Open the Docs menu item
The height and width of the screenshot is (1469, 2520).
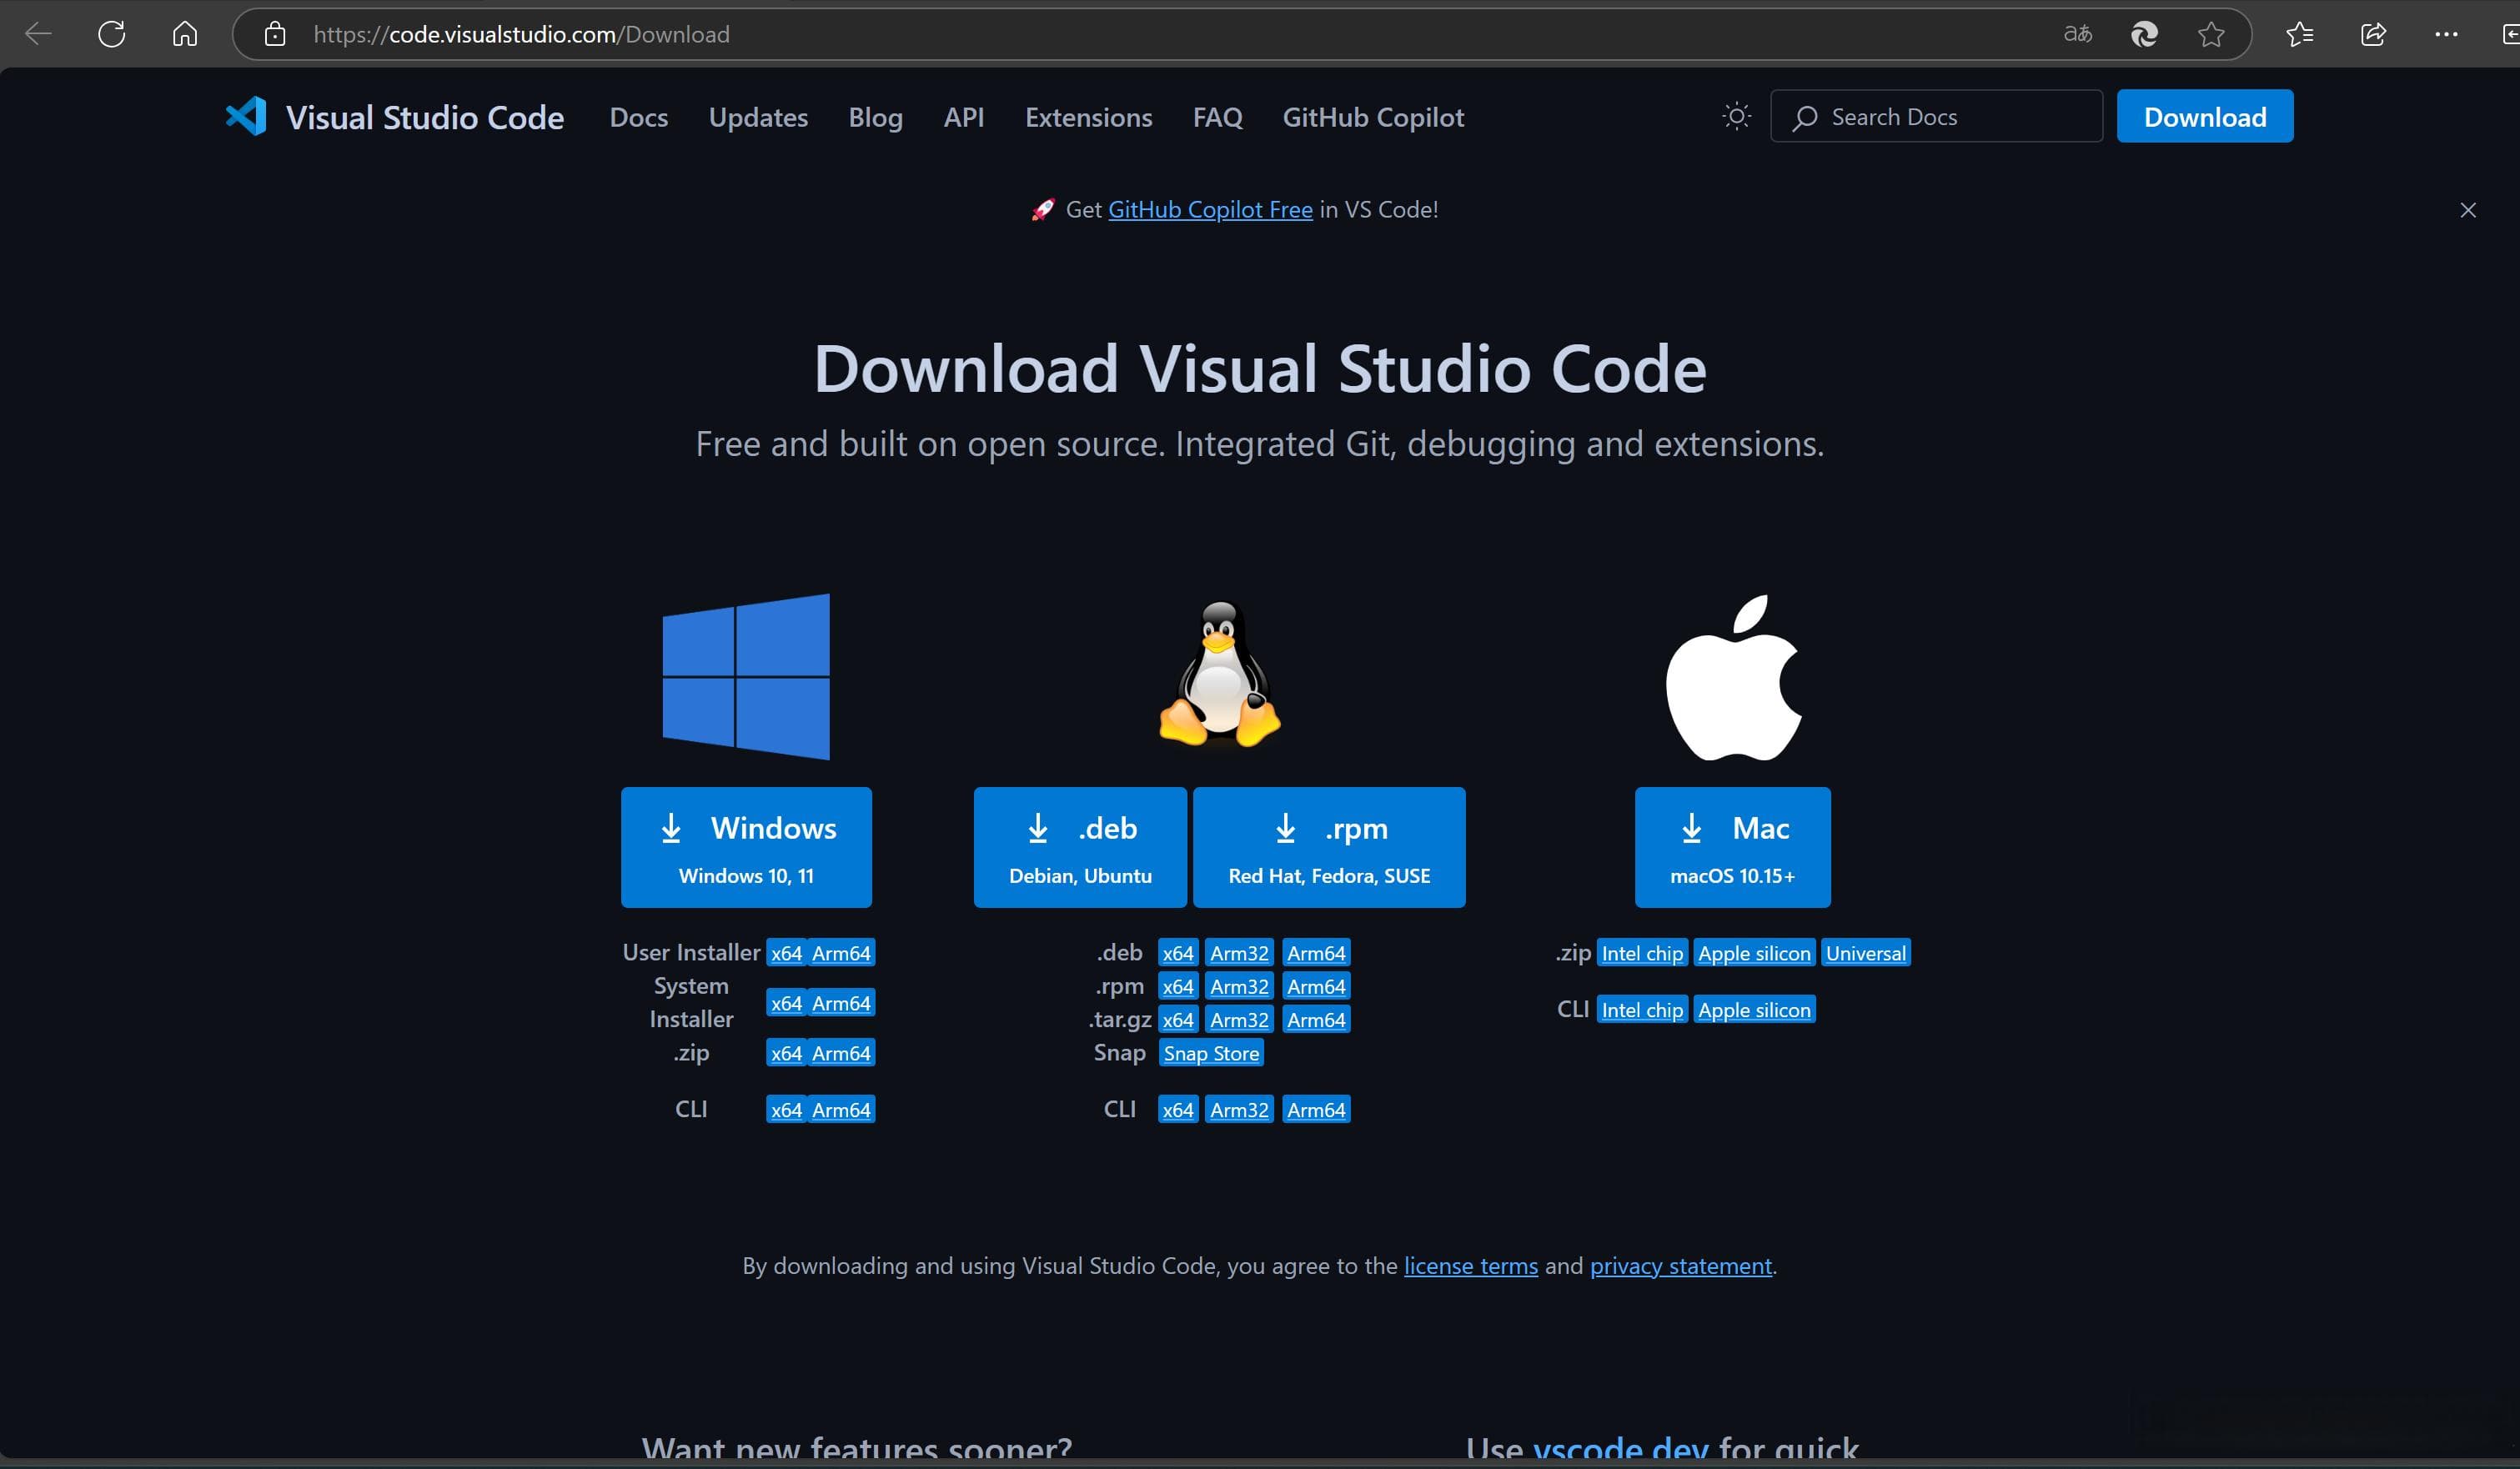point(639,117)
